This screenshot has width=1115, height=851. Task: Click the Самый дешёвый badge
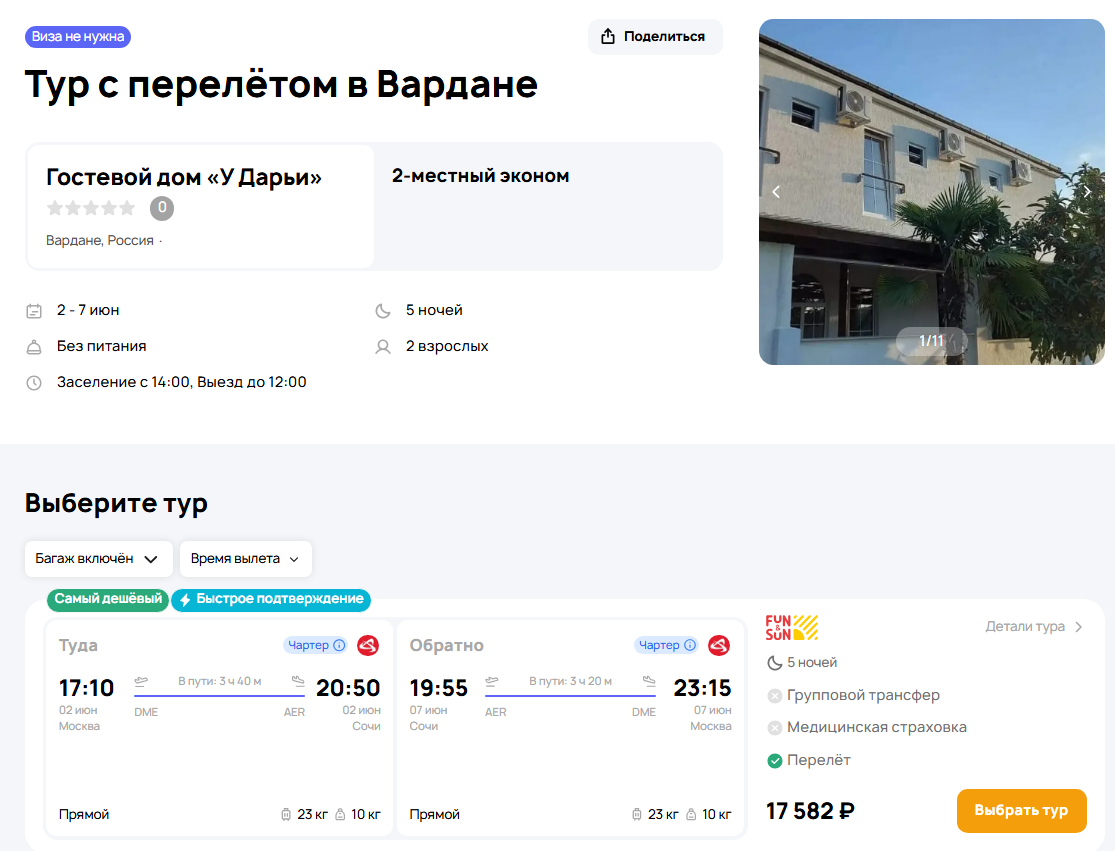pos(108,599)
